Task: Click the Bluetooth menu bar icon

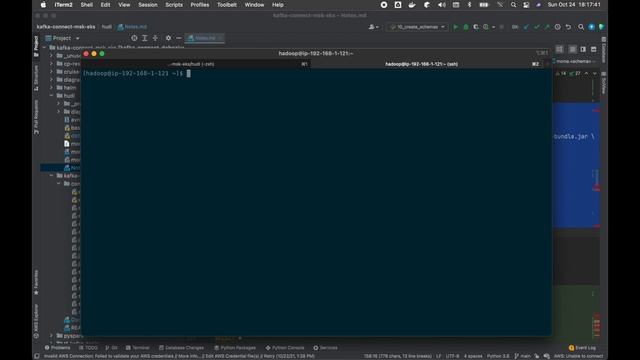Action: [469, 5]
